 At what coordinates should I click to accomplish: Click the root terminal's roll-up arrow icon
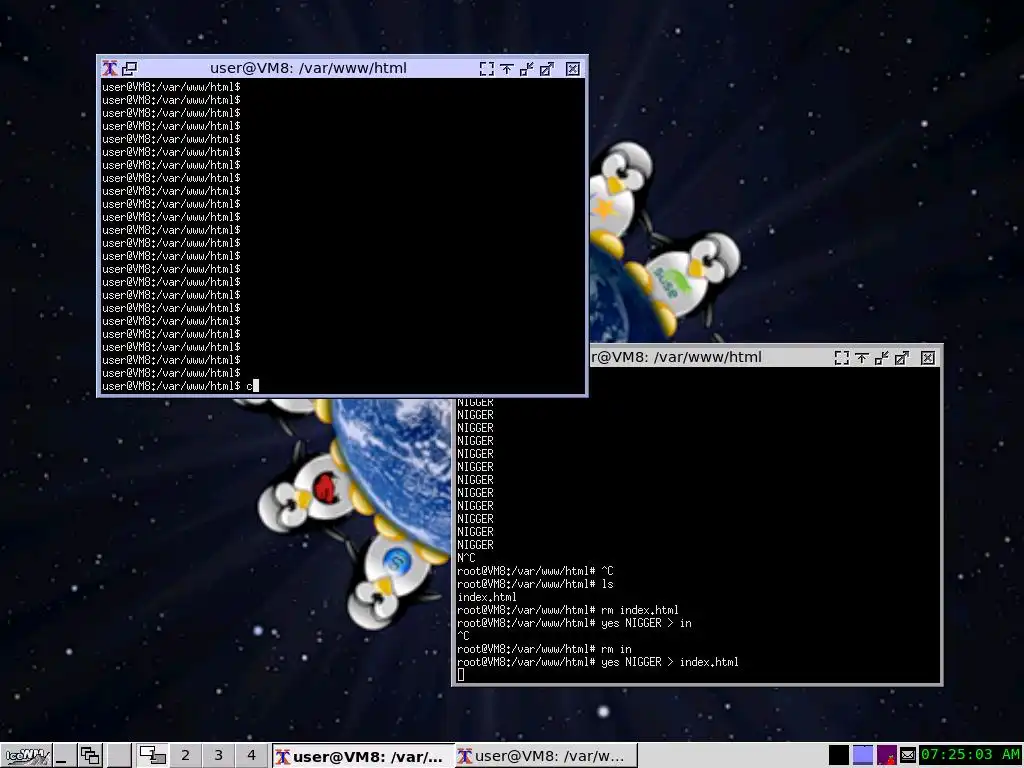(x=862, y=358)
